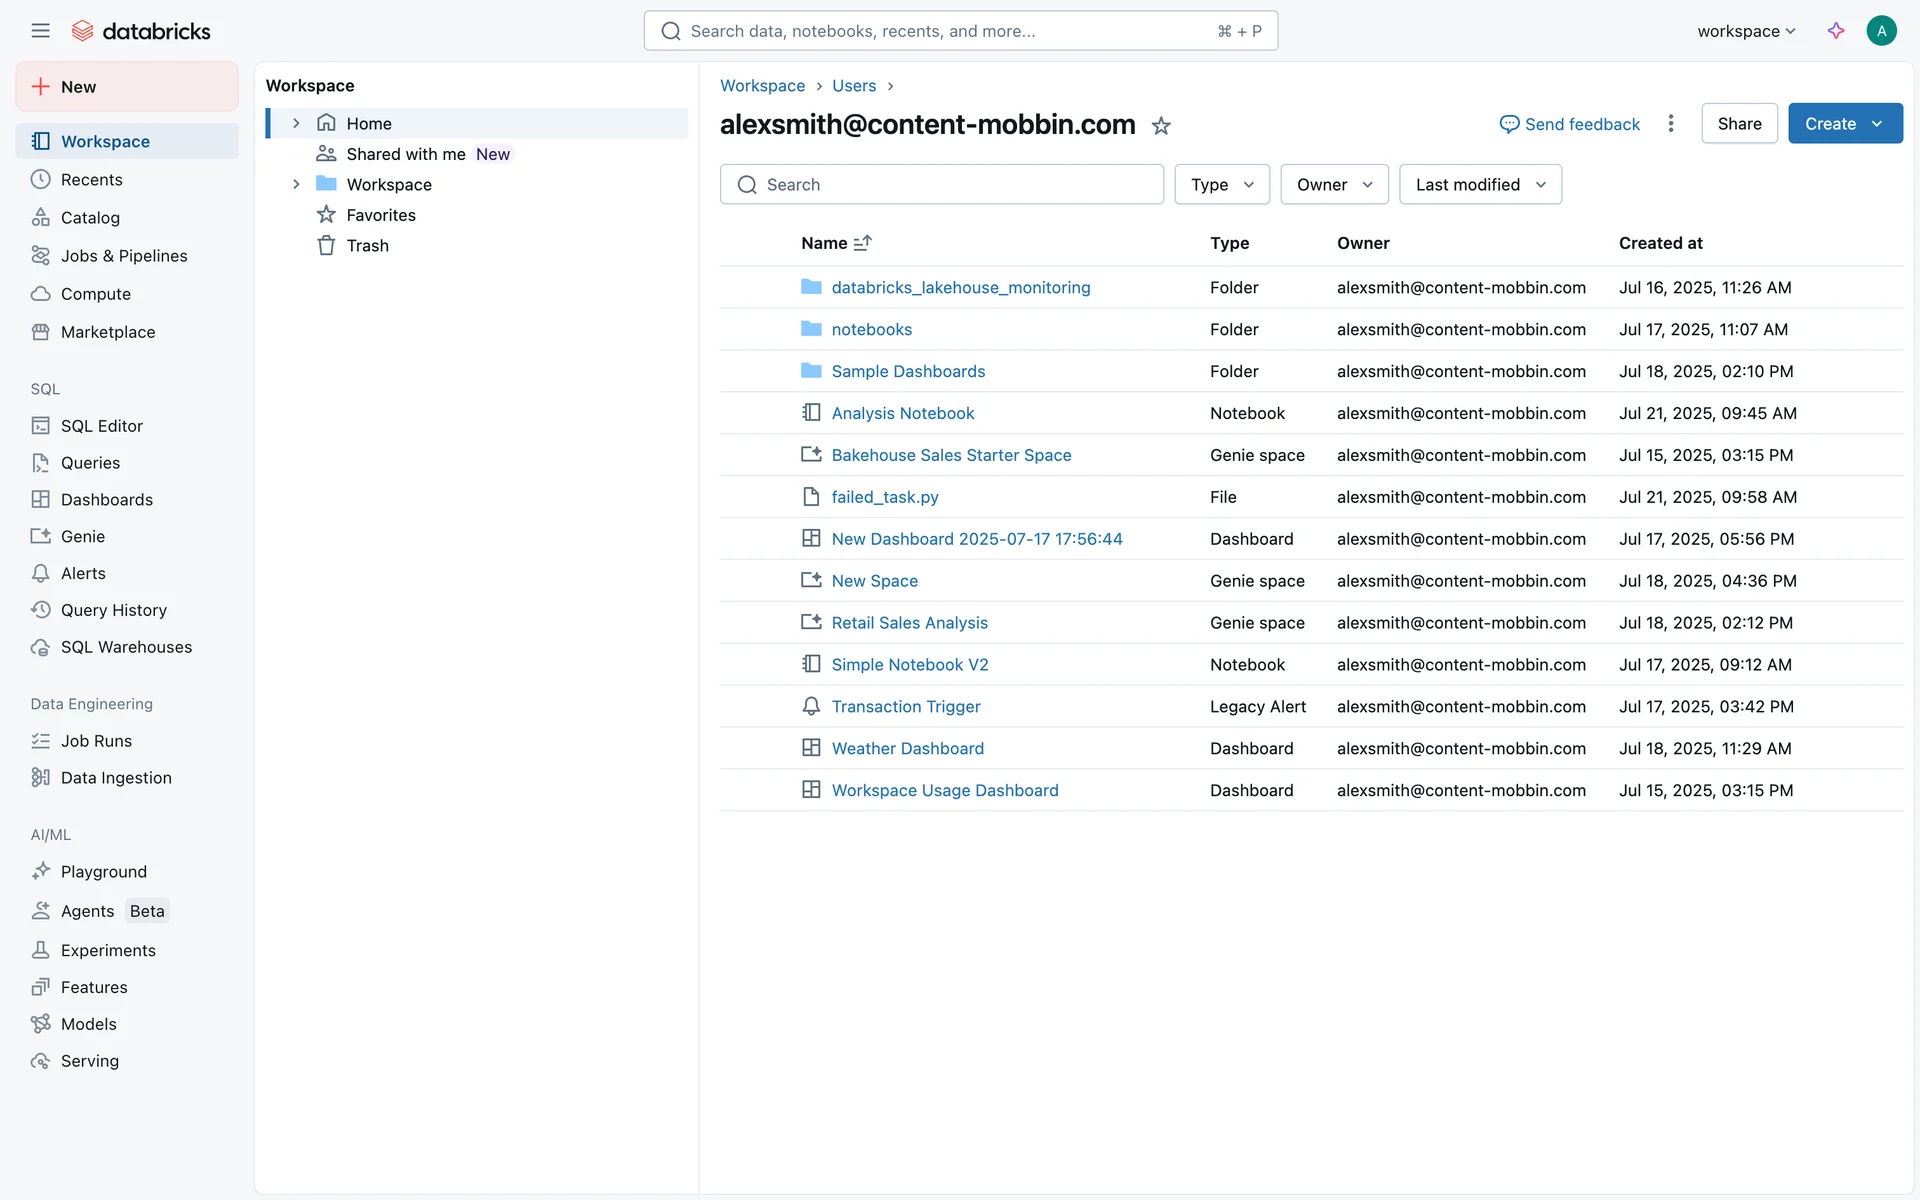The width and height of the screenshot is (1920, 1200).
Task: Expand the Workspace folder in tree
Action: pyautogui.click(x=296, y=185)
